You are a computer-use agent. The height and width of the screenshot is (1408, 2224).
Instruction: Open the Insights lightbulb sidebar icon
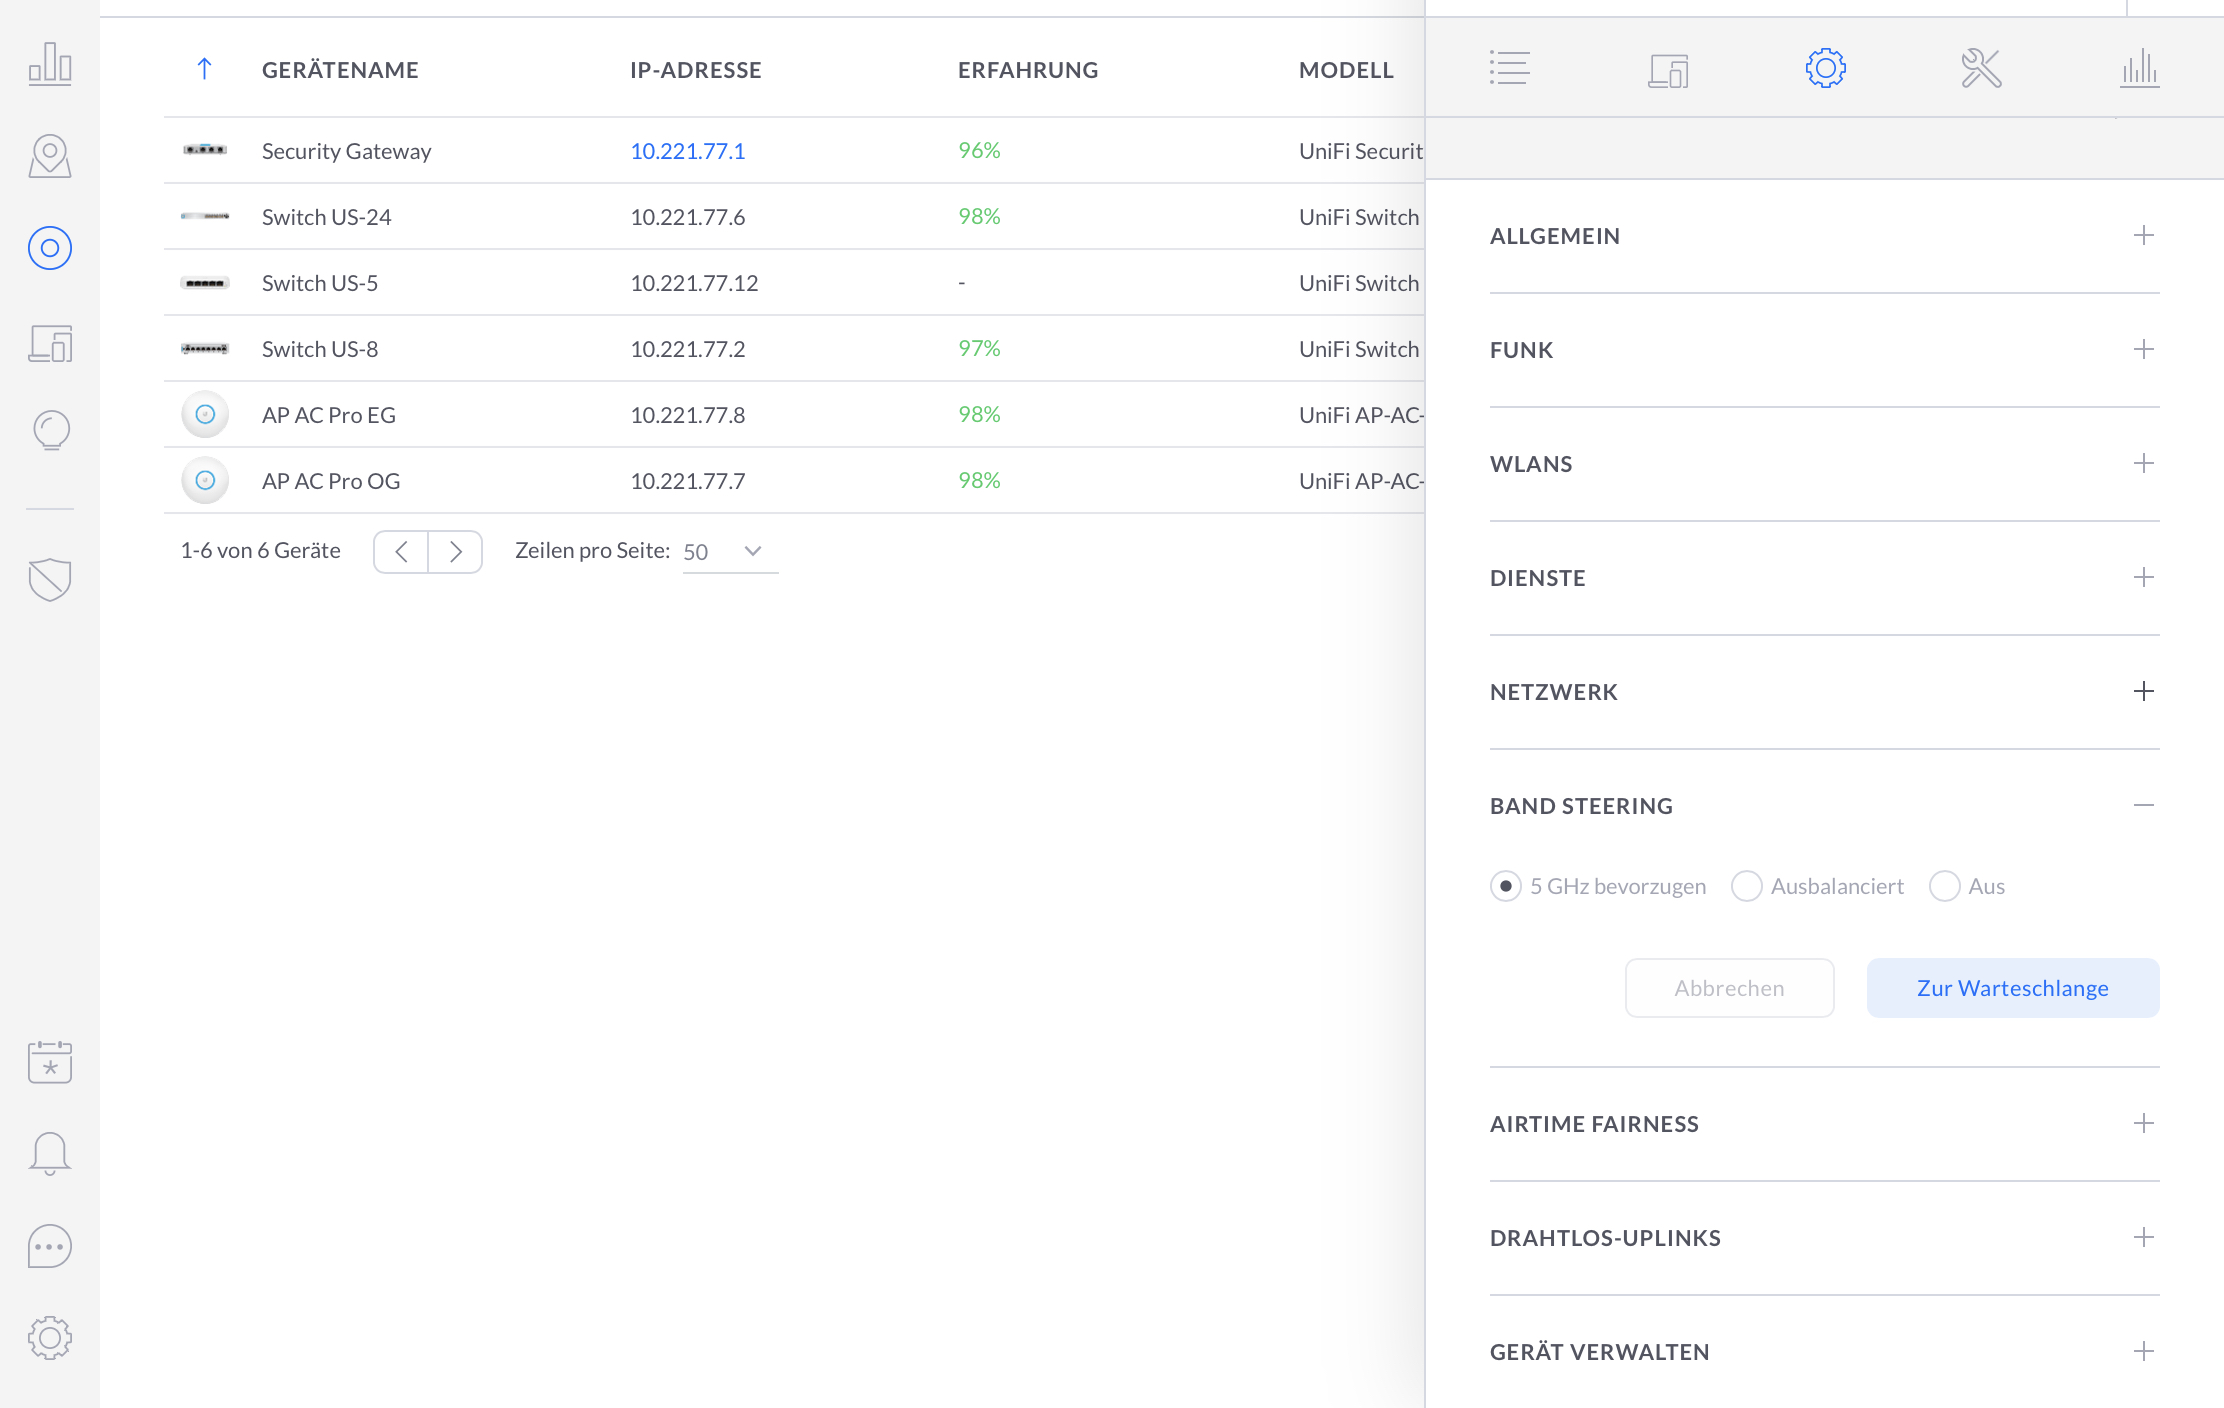point(50,431)
